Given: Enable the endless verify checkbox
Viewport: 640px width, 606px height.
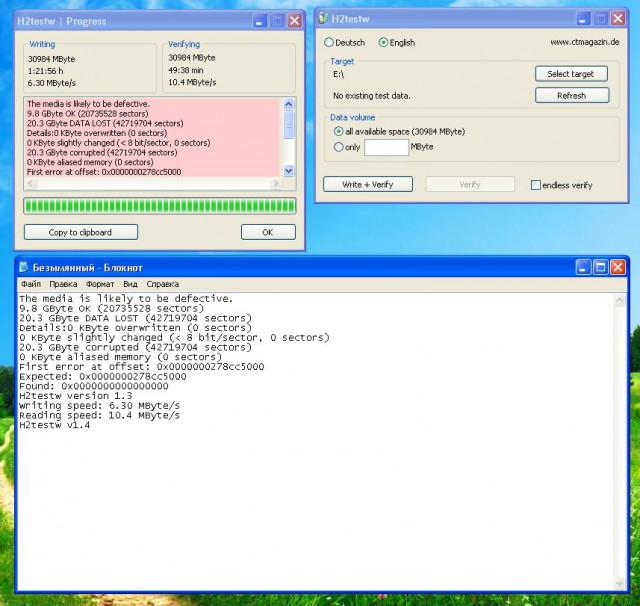Looking at the screenshot, I should coord(536,185).
